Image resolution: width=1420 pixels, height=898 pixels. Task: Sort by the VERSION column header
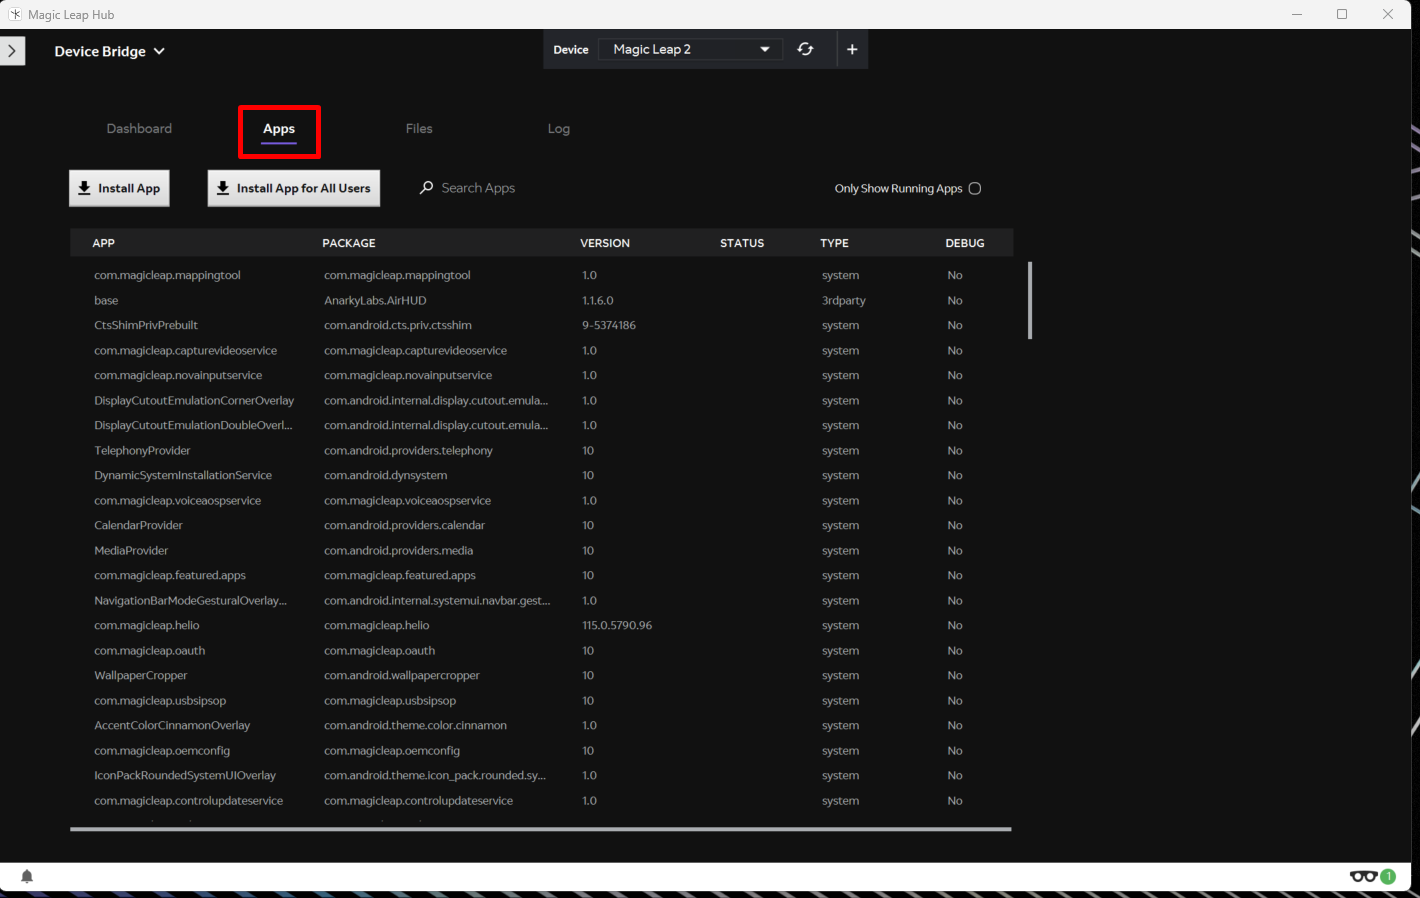[x=605, y=243]
